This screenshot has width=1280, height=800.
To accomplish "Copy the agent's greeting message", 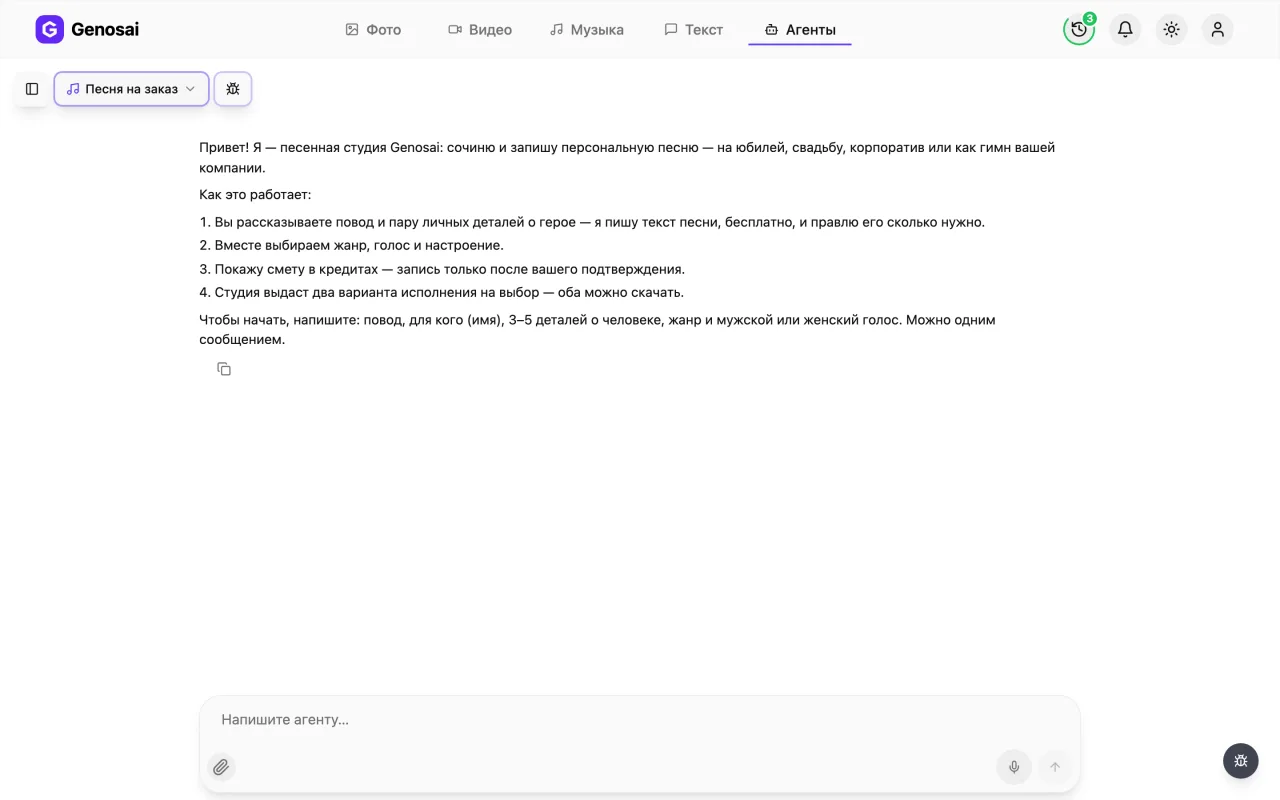I will coord(224,369).
